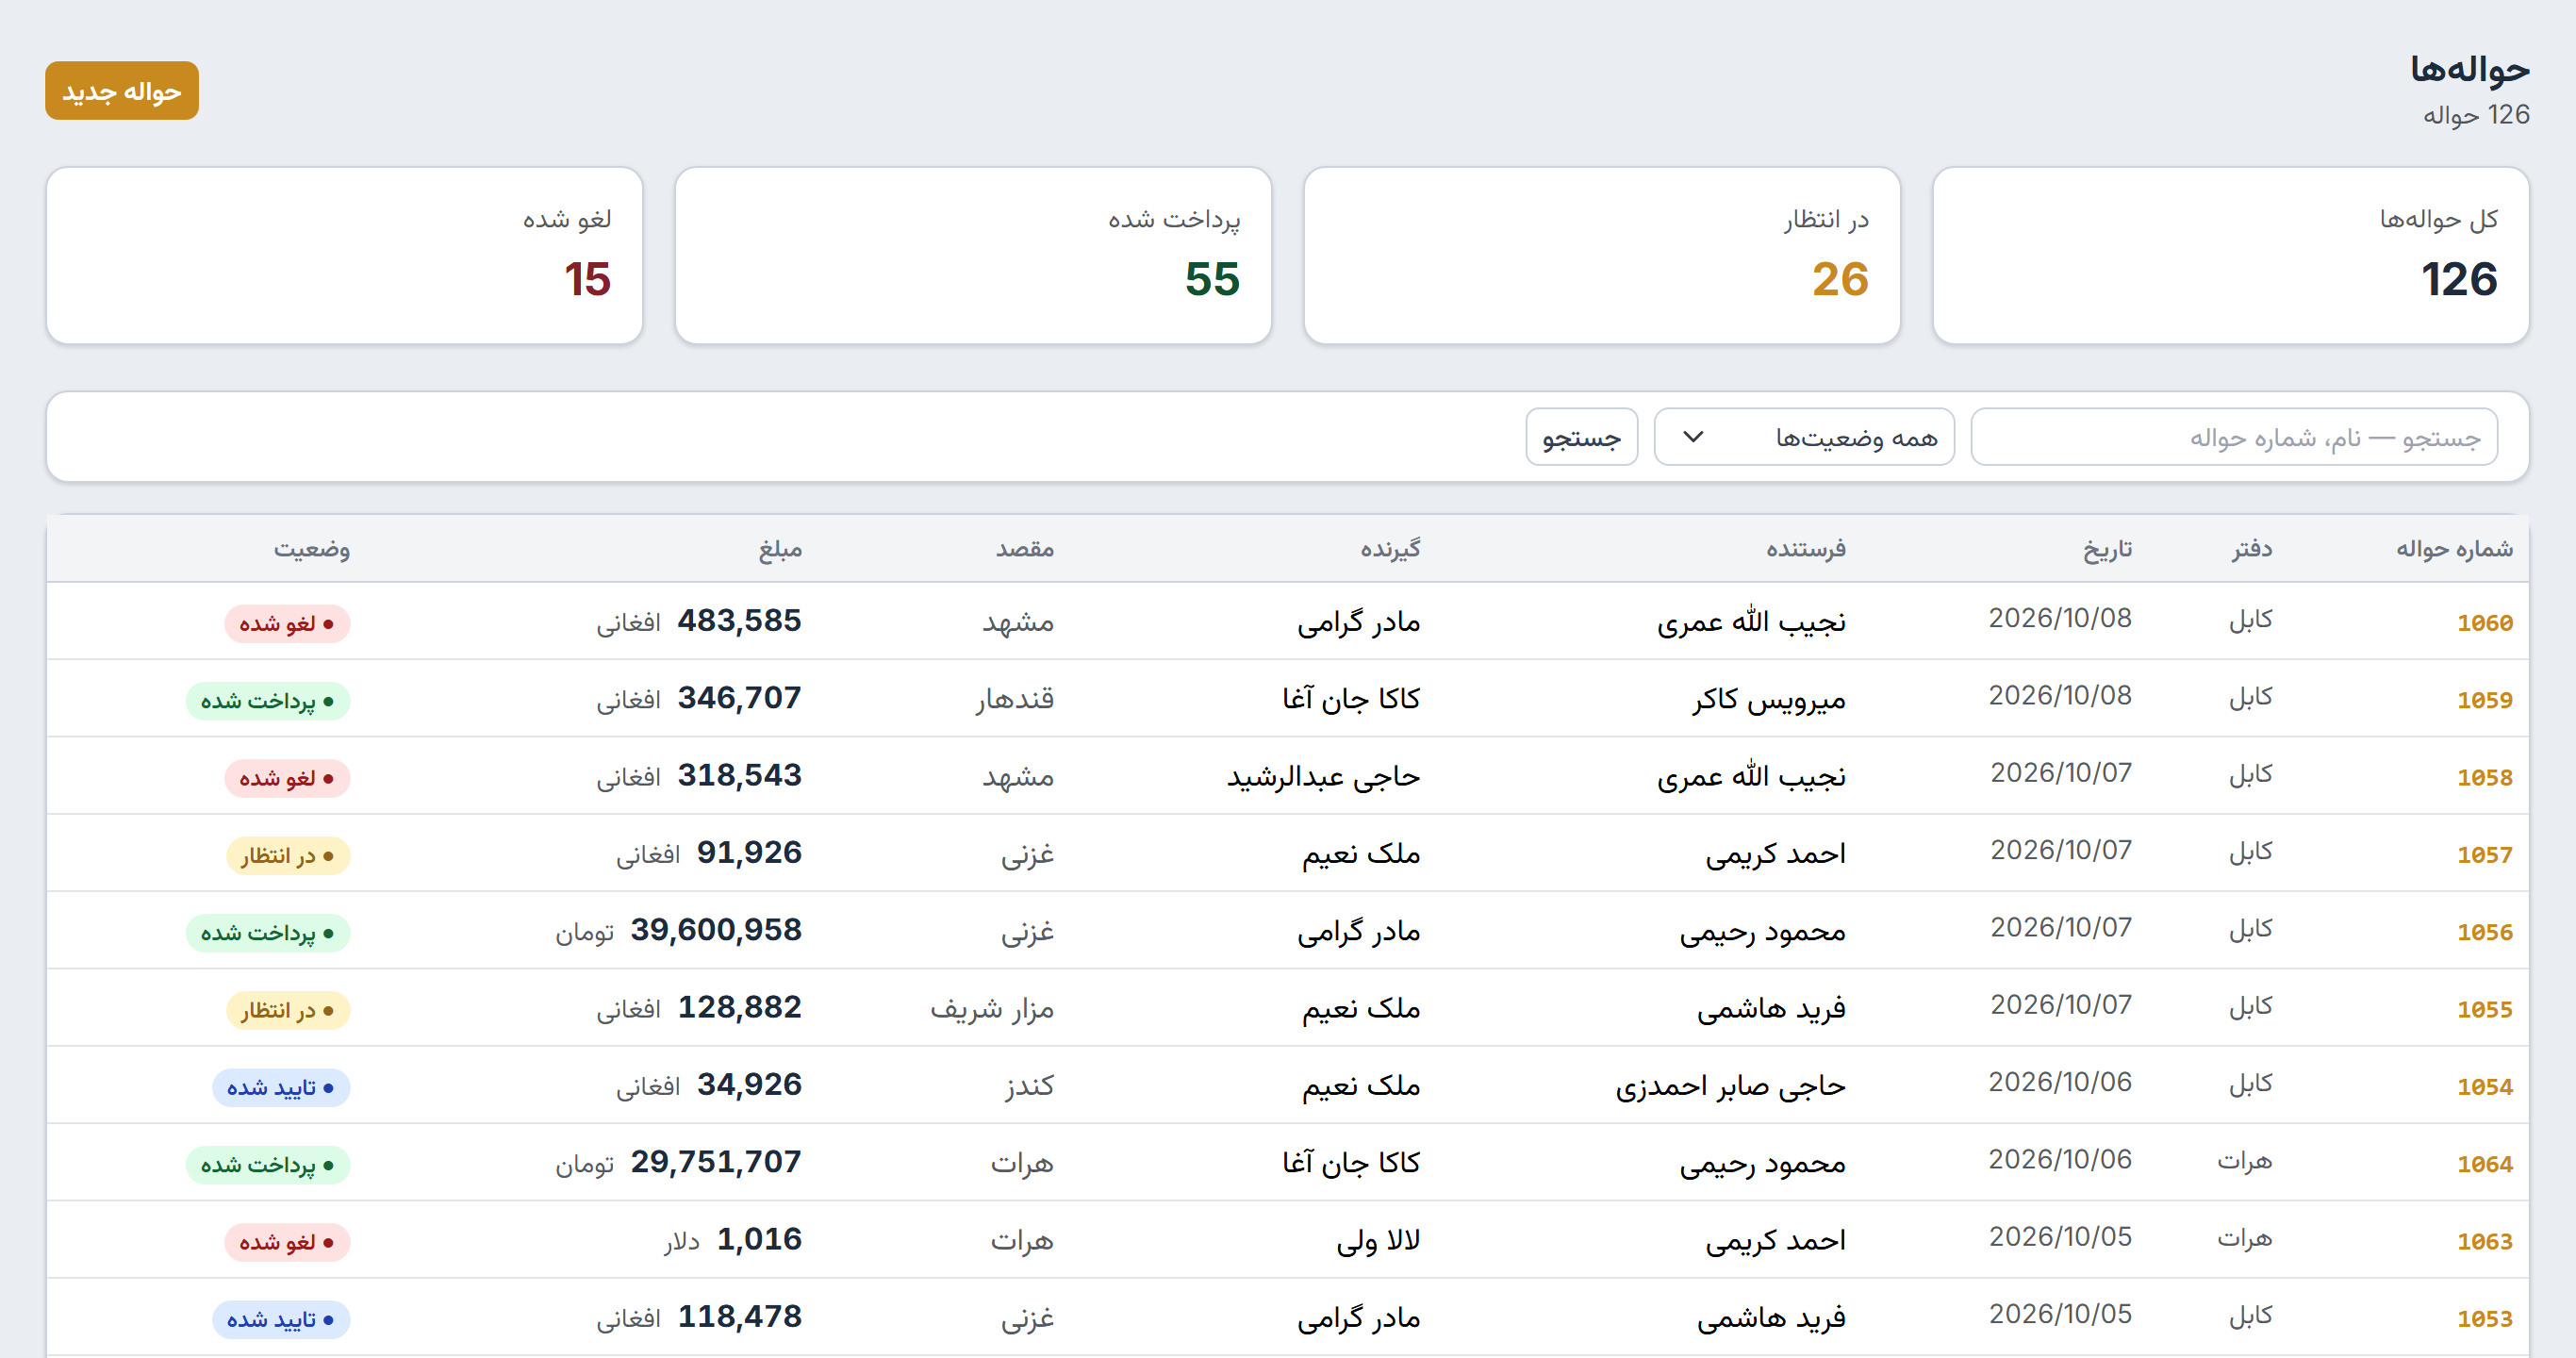Select the در انتظار summary card showing 26

point(1602,255)
